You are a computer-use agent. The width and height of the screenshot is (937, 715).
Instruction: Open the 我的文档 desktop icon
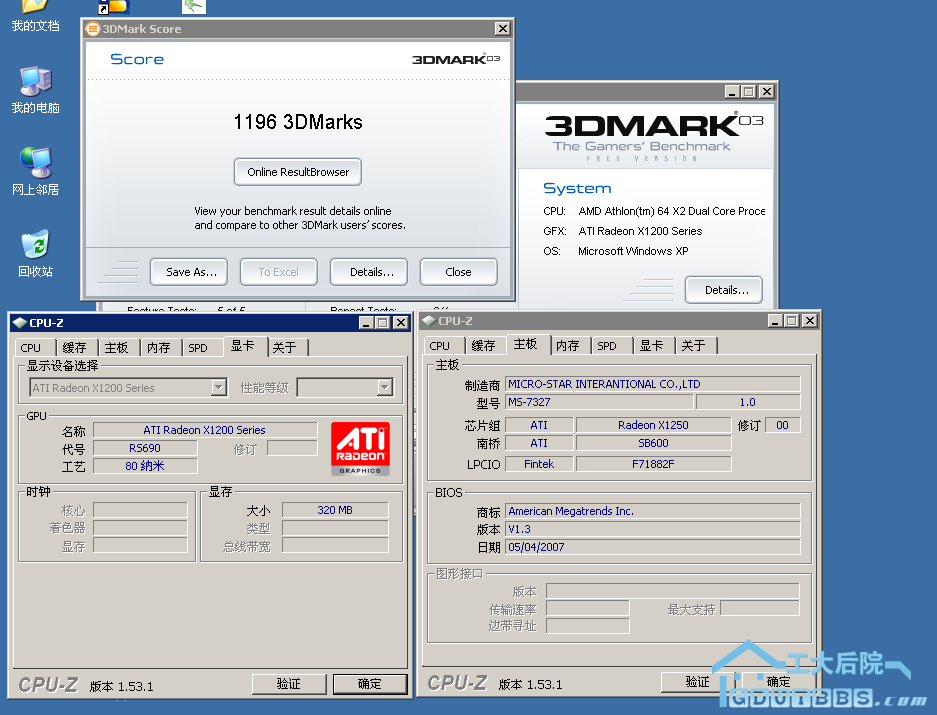point(35,16)
